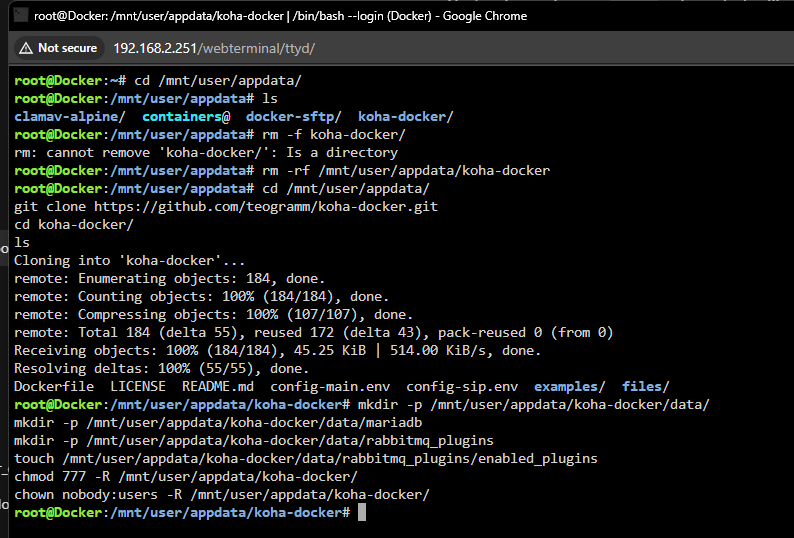Viewport: 794px width, 538px height.
Task: Click 'remote: Total 184' line
Action: click(x=313, y=332)
